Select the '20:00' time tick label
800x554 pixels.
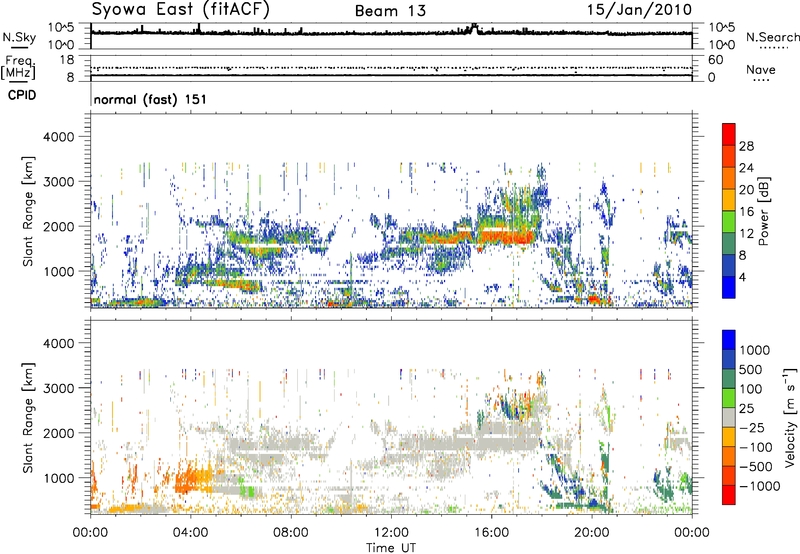[591, 533]
